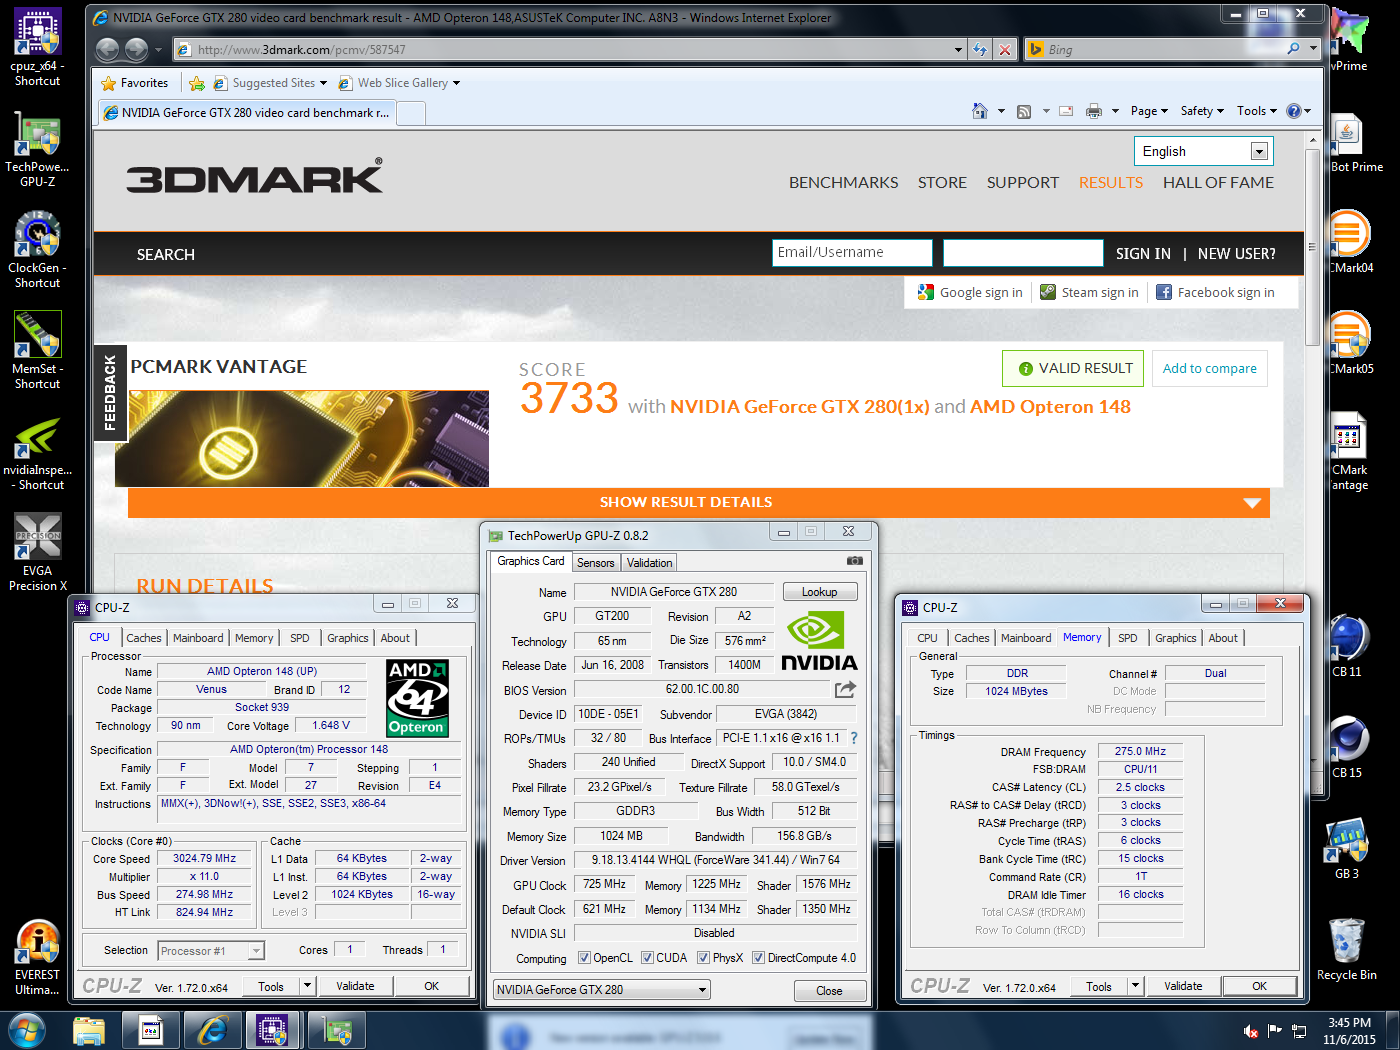Open the Tools dropdown arrow in left CPU-Z

tap(308, 985)
